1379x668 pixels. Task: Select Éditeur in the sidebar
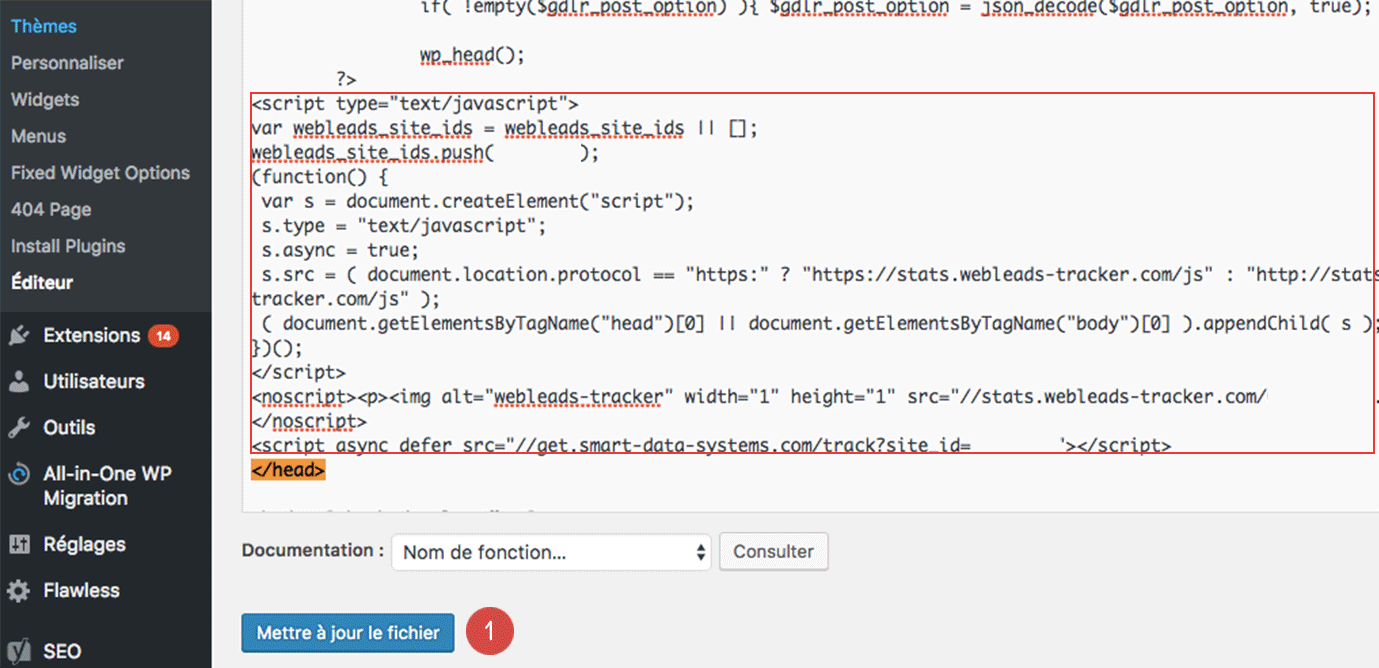point(42,283)
